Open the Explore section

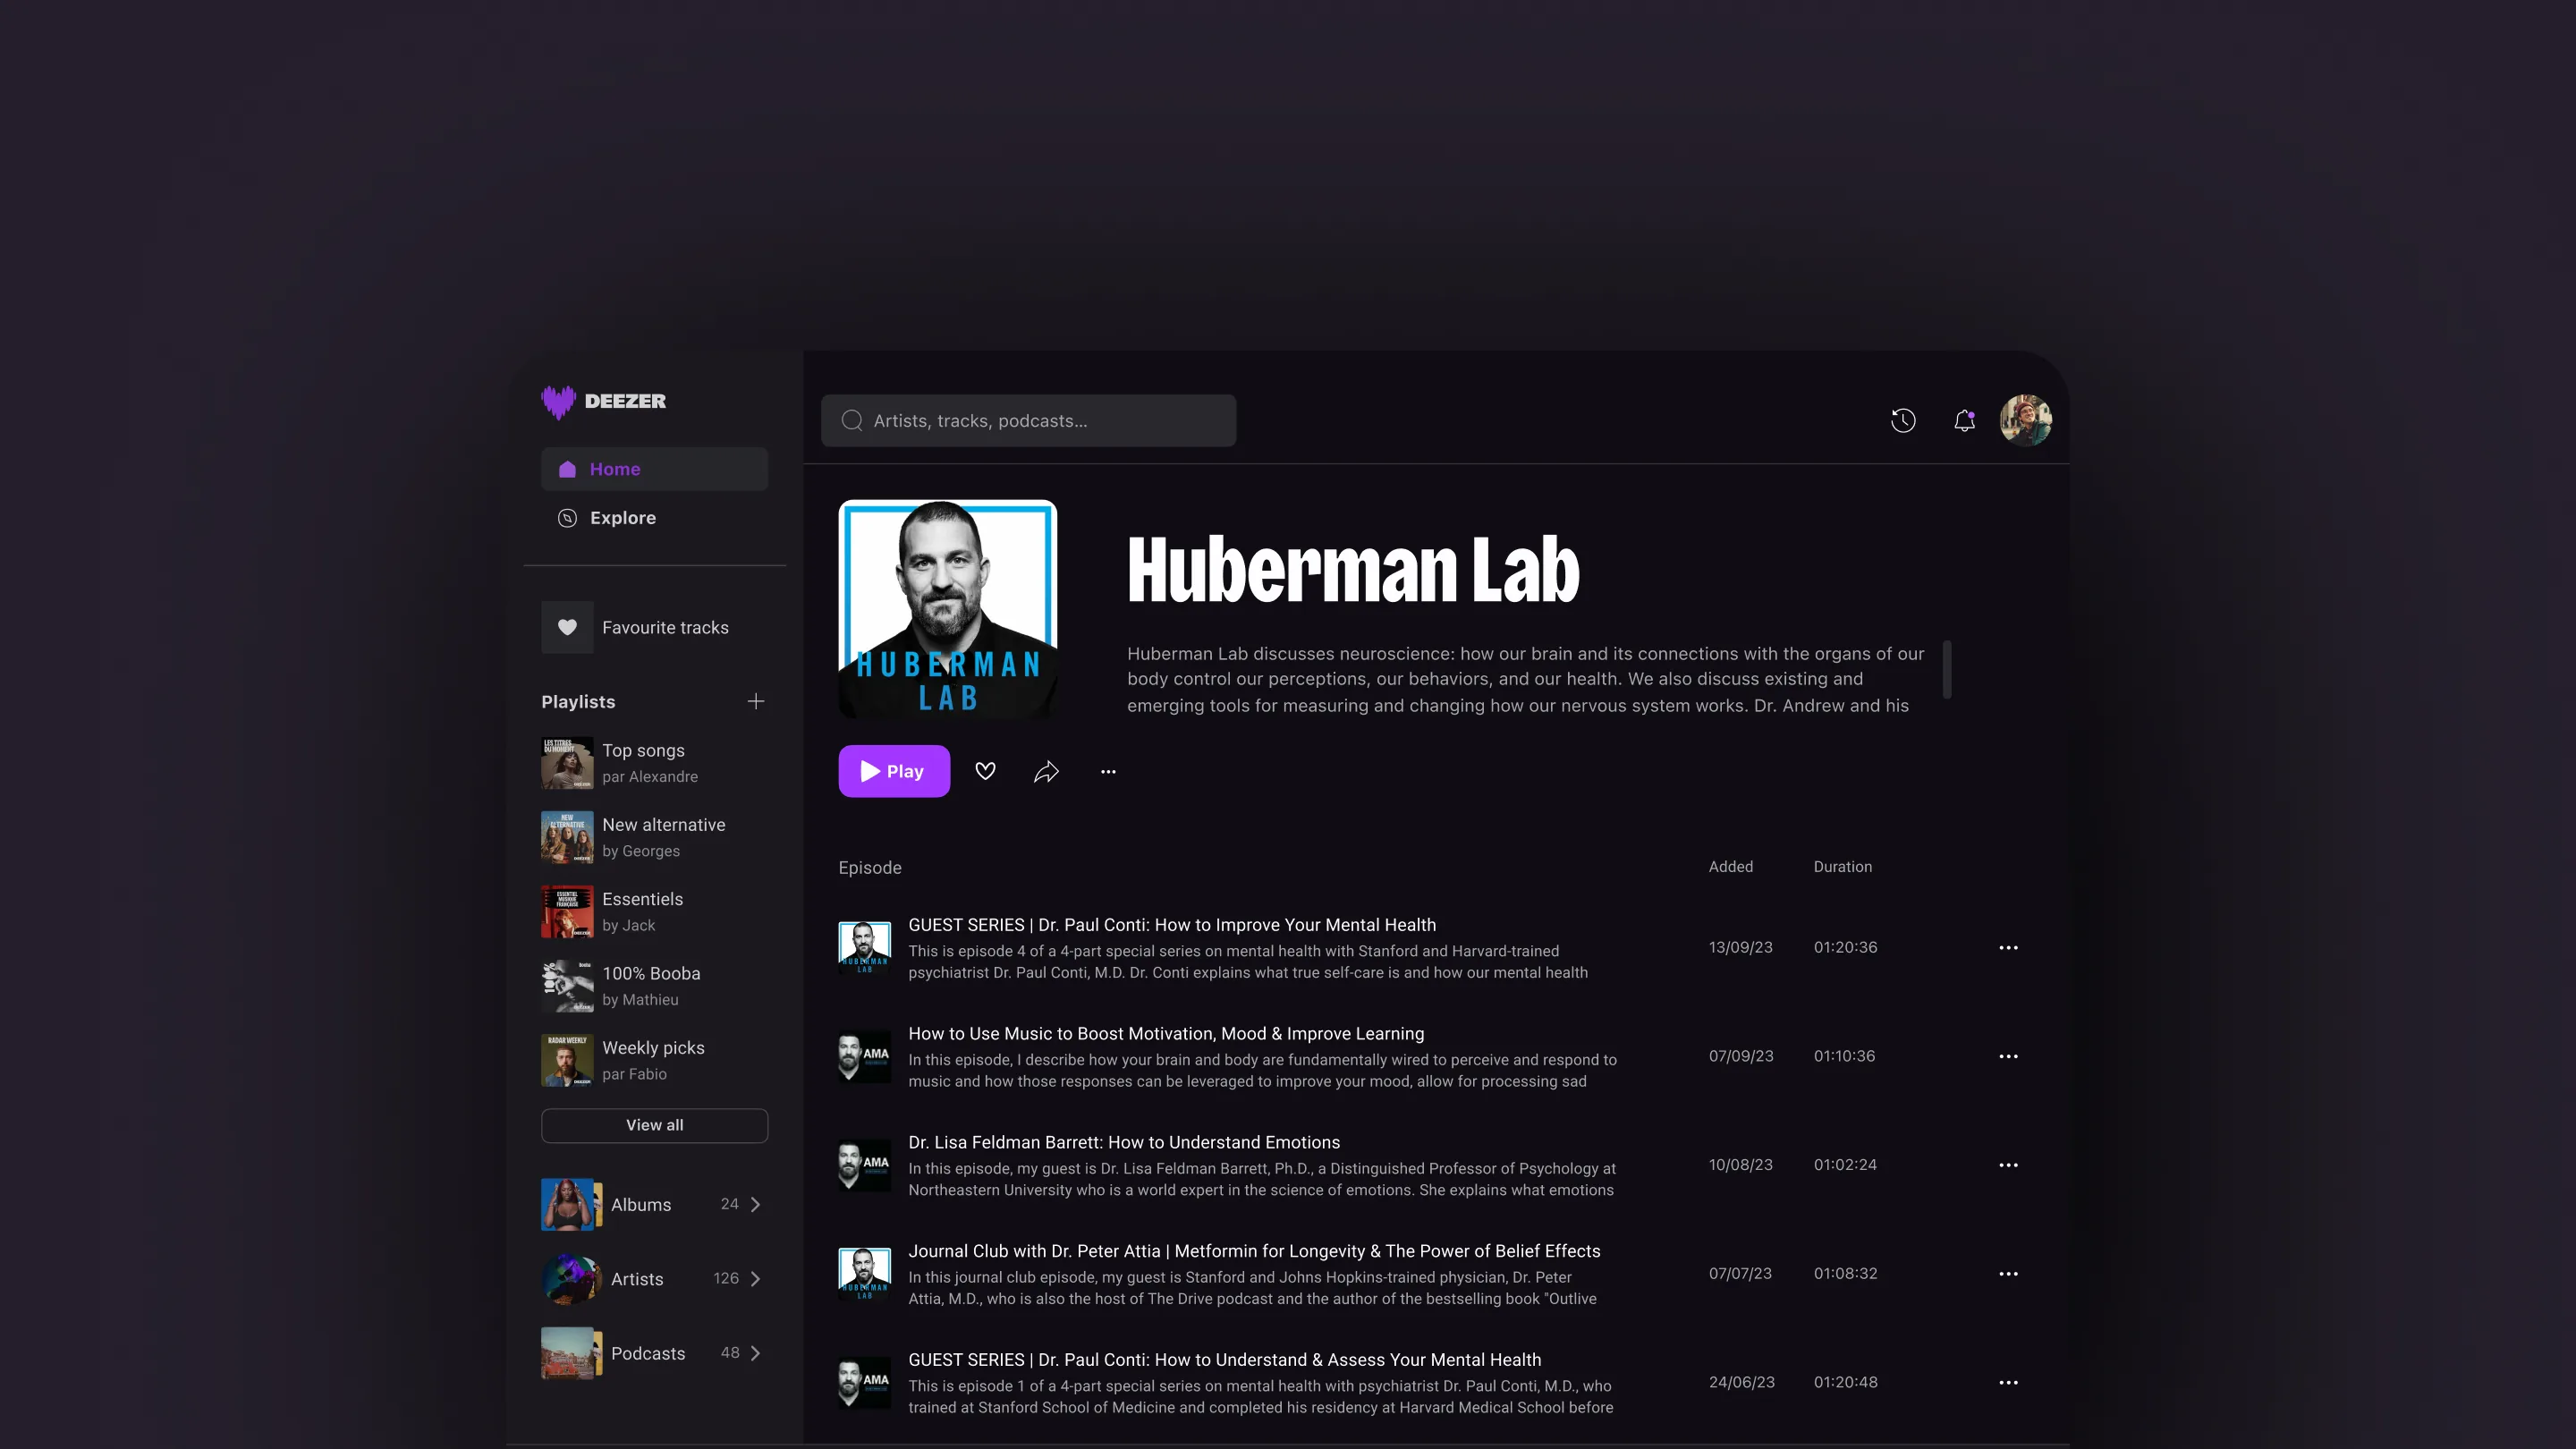click(654, 518)
